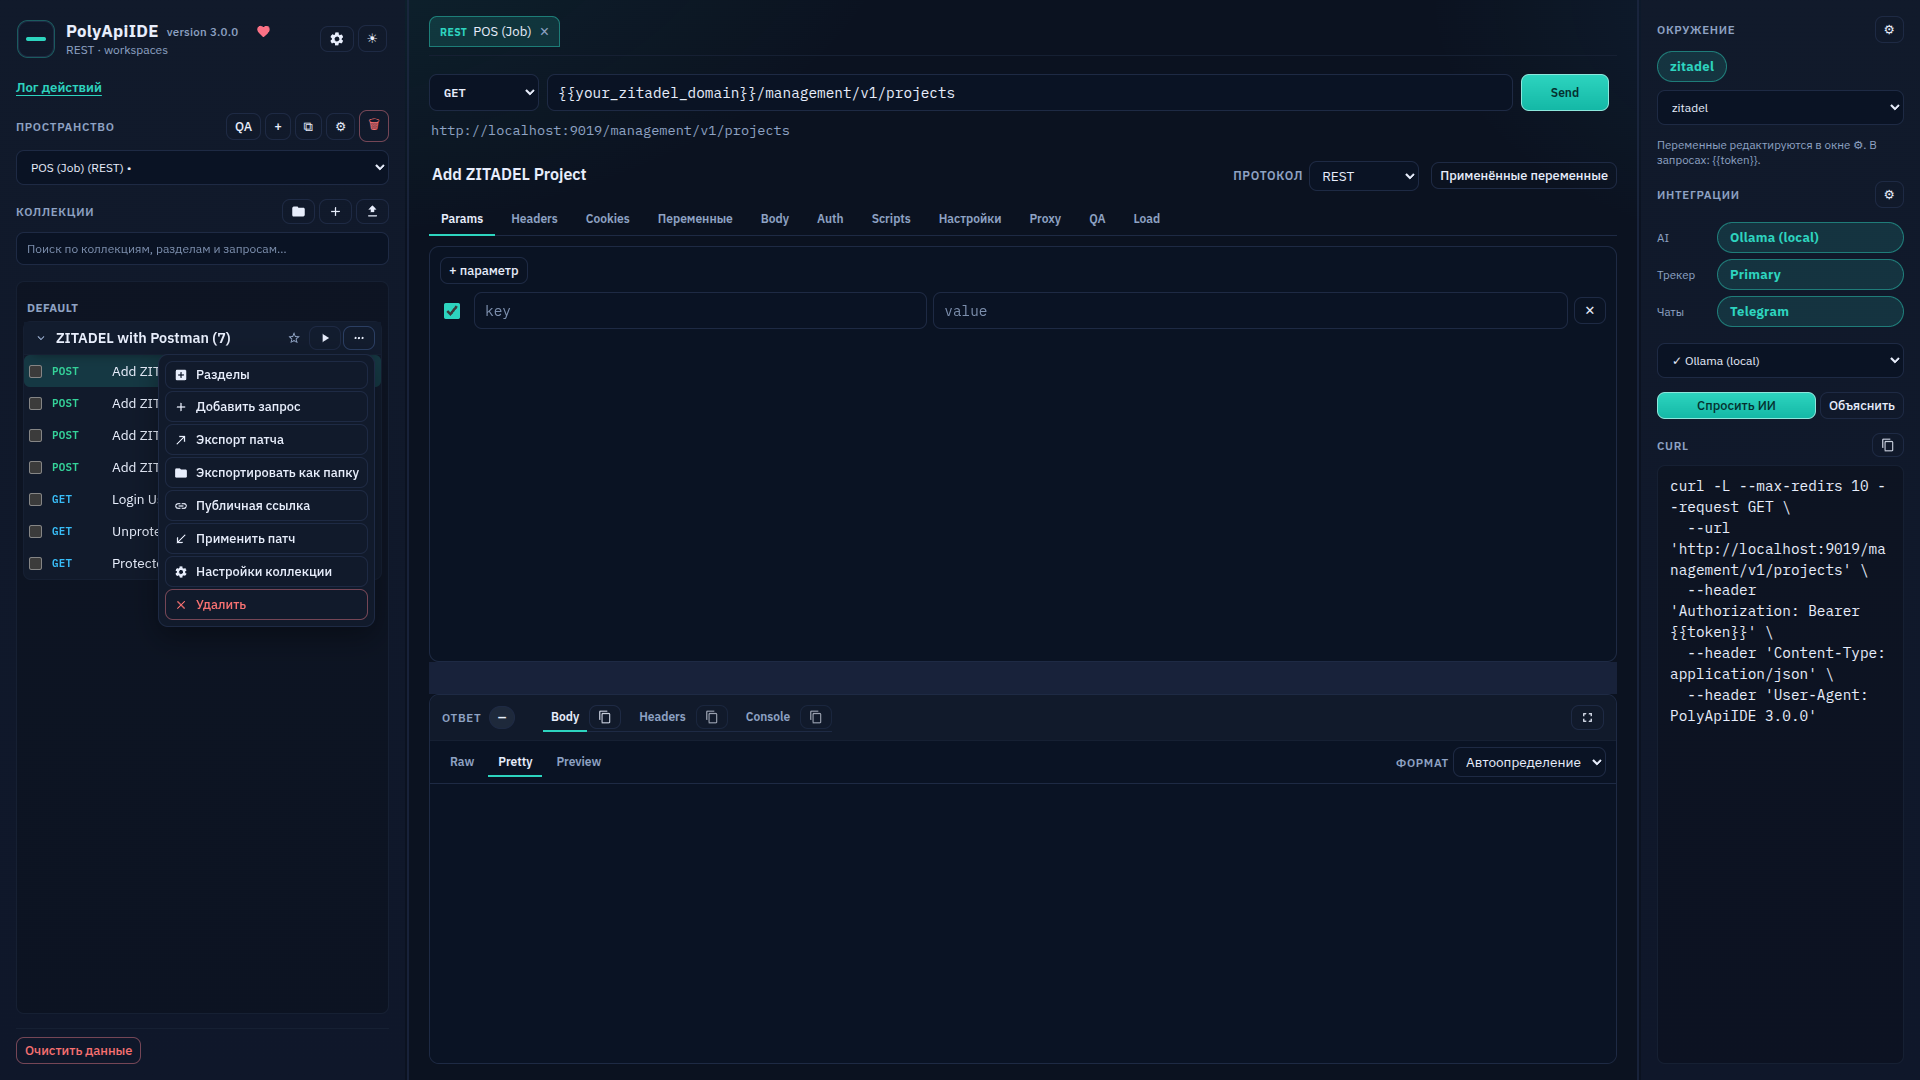
Task: Open the collection three-dots menu
Action: point(359,338)
